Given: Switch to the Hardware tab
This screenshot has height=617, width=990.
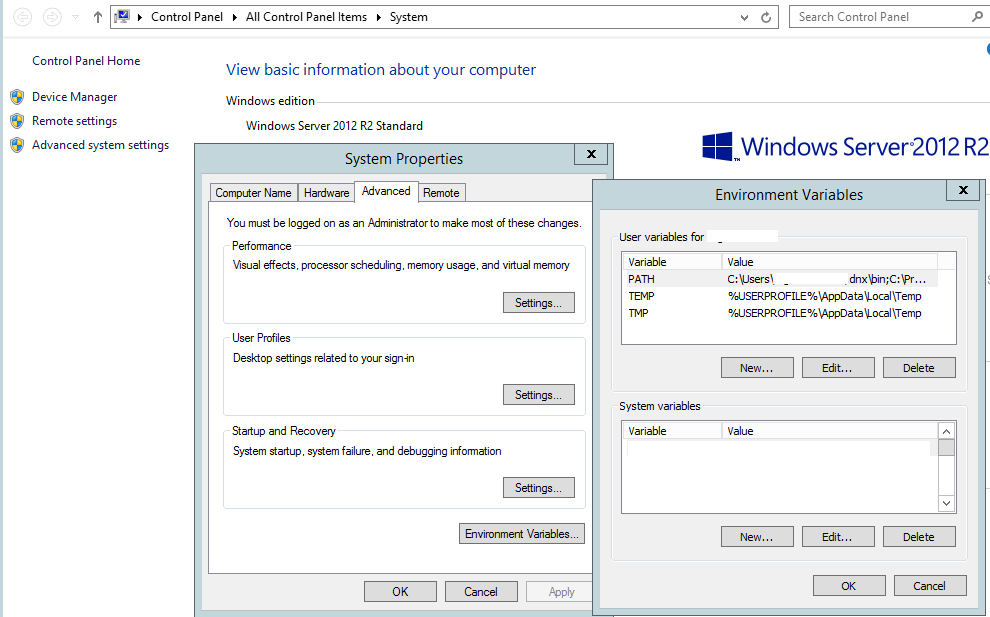Looking at the screenshot, I should 326,193.
